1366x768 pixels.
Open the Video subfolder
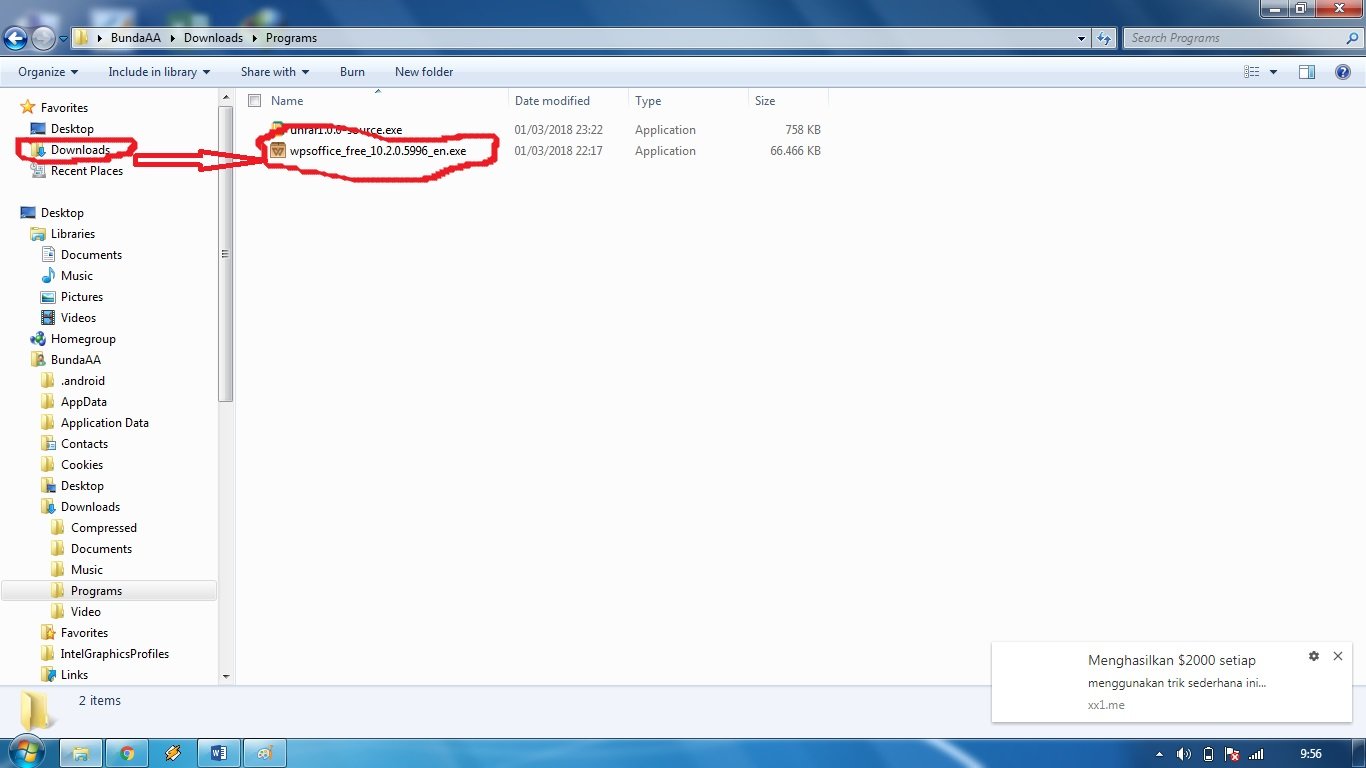pos(86,612)
